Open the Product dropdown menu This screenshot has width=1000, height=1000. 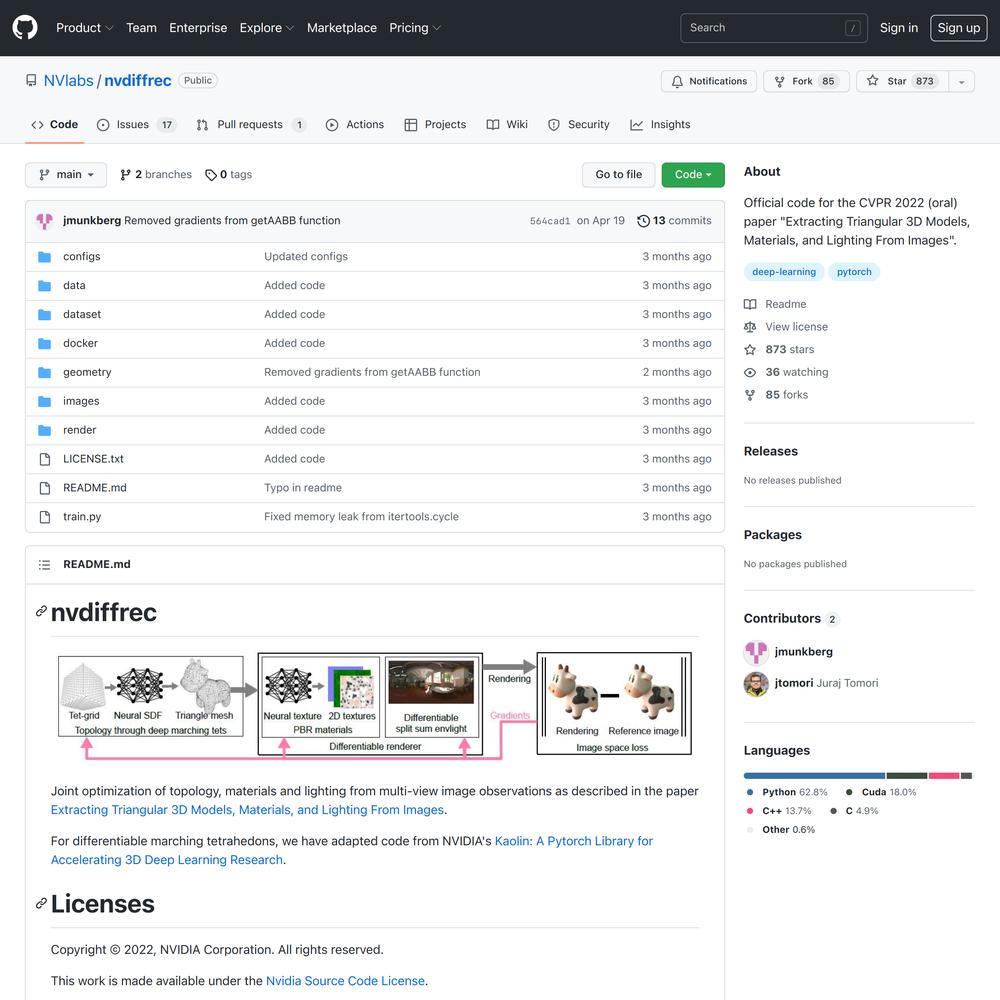pyautogui.click(x=84, y=27)
